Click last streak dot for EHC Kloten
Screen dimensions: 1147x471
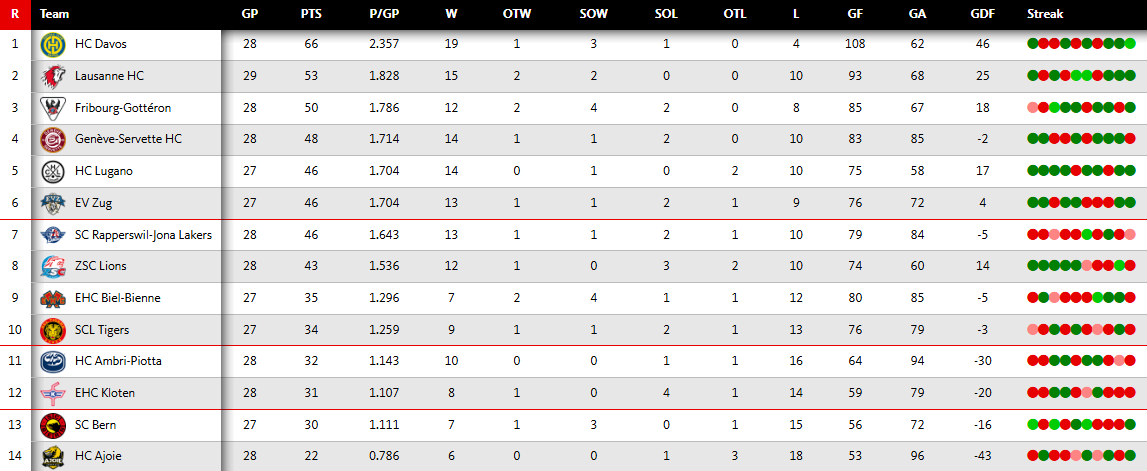(x=1129, y=393)
